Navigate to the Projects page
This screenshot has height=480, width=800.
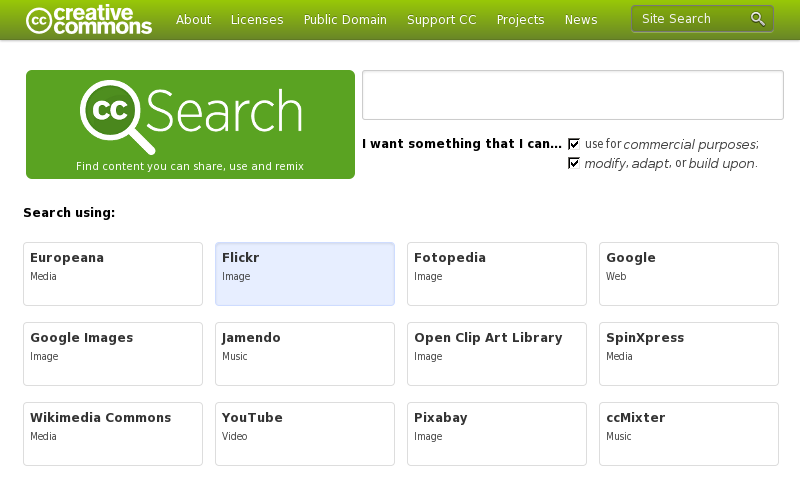point(520,20)
